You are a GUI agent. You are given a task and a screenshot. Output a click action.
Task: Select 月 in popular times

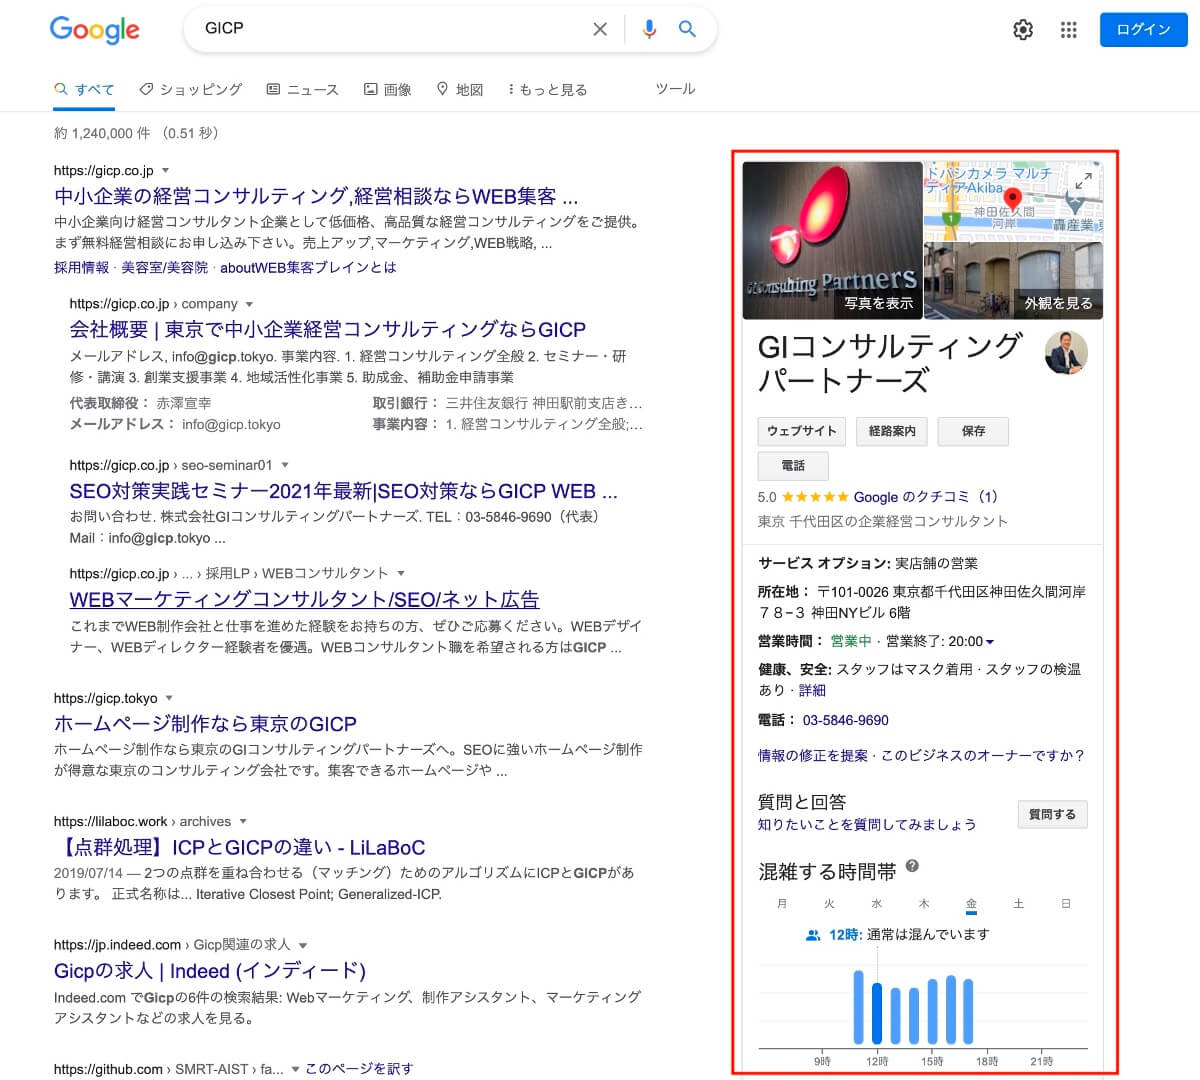[782, 904]
